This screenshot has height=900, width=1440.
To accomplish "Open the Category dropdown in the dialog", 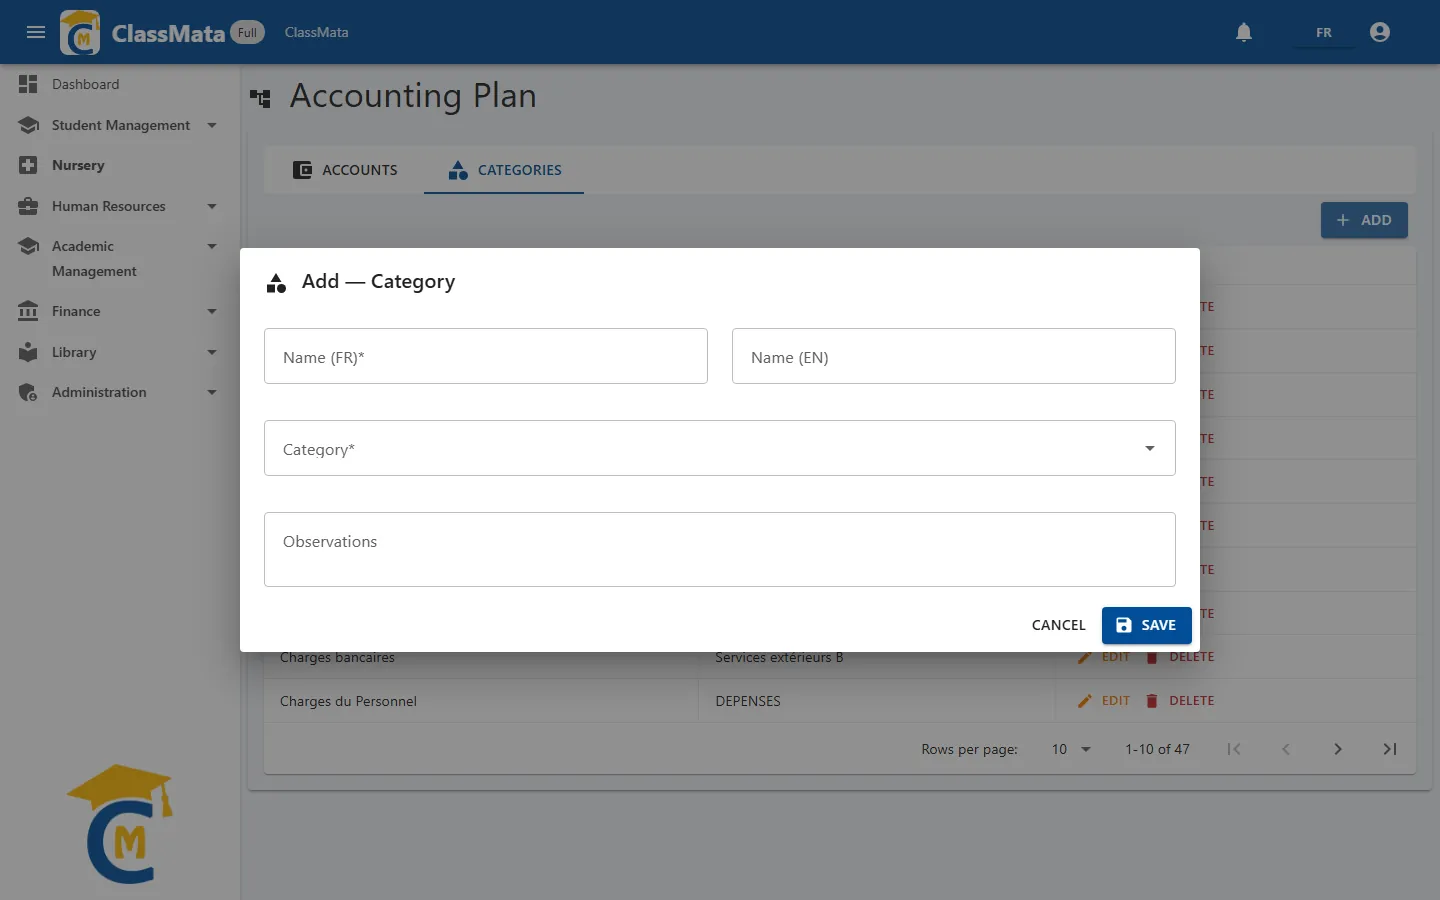I will point(720,448).
